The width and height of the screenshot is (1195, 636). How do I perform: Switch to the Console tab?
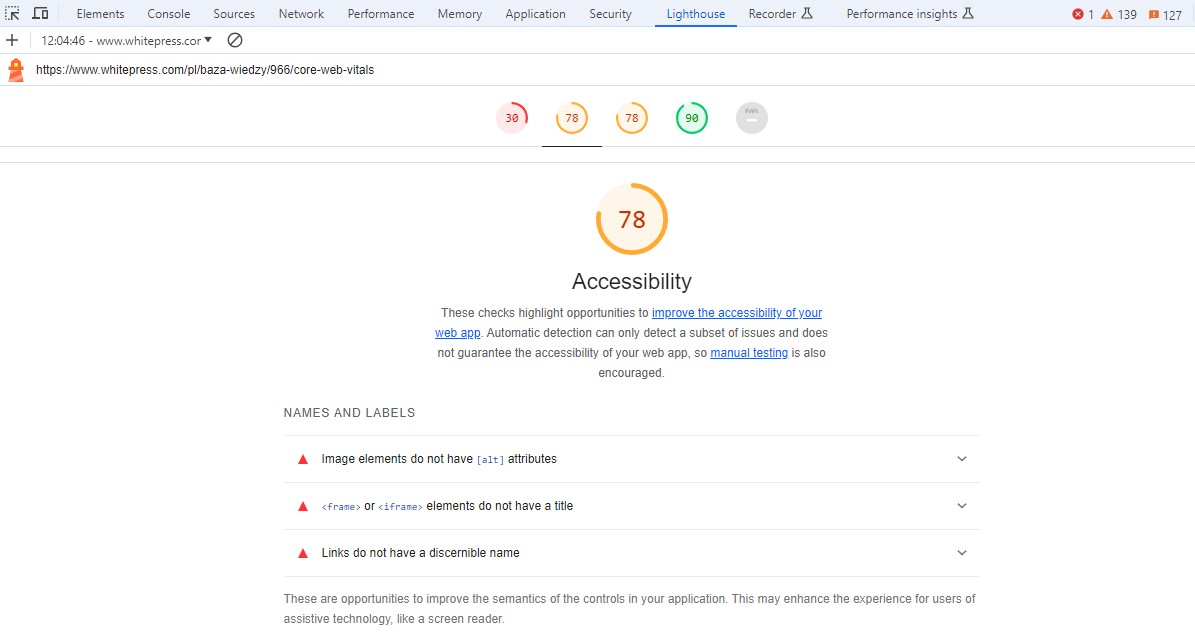[x=168, y=14]
